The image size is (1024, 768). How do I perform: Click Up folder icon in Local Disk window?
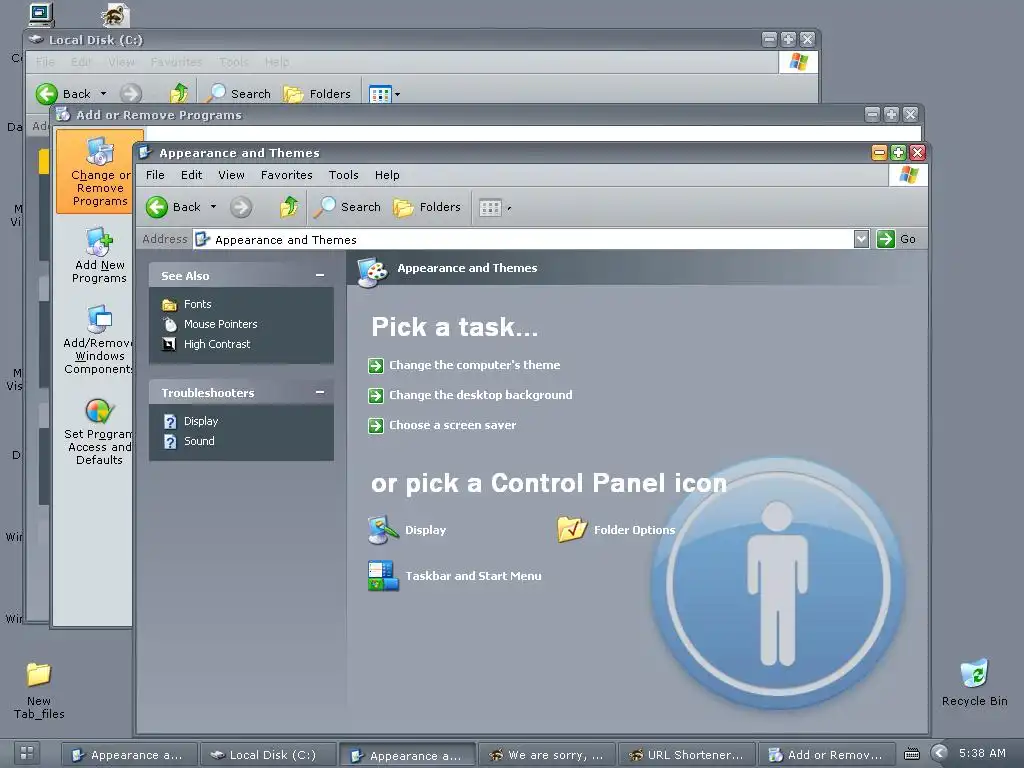pyautogui.click(x=179, y=94)
